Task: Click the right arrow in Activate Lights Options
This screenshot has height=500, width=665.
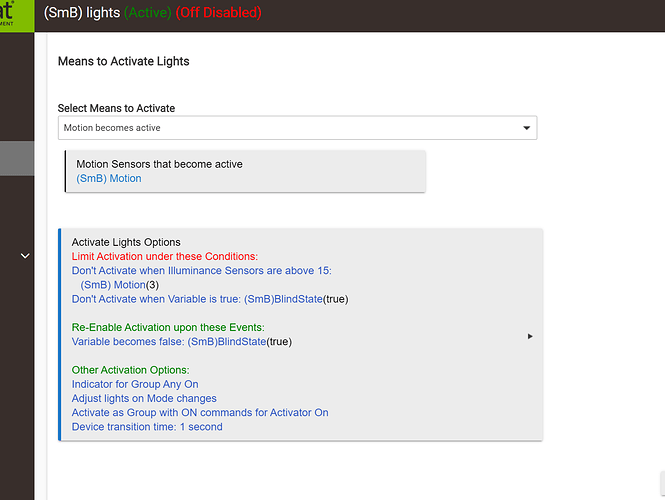Action: coord(530,336)
